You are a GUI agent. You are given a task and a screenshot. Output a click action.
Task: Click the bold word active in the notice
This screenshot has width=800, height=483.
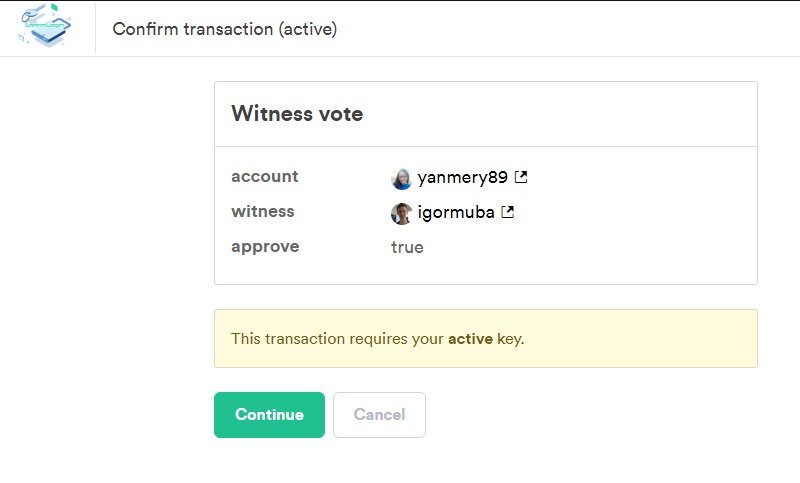click(470, 339)
